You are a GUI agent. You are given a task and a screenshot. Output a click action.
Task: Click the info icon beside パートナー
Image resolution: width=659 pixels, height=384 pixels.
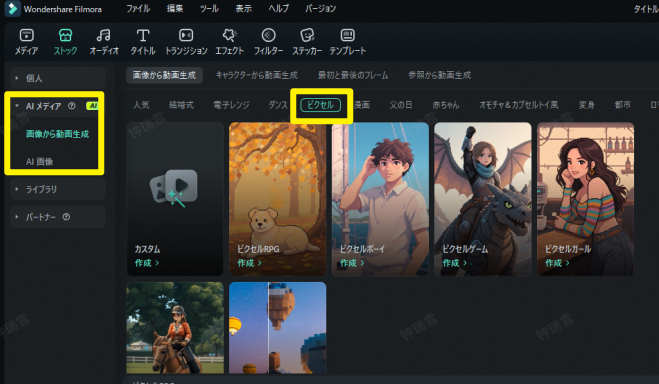point(66,217)
